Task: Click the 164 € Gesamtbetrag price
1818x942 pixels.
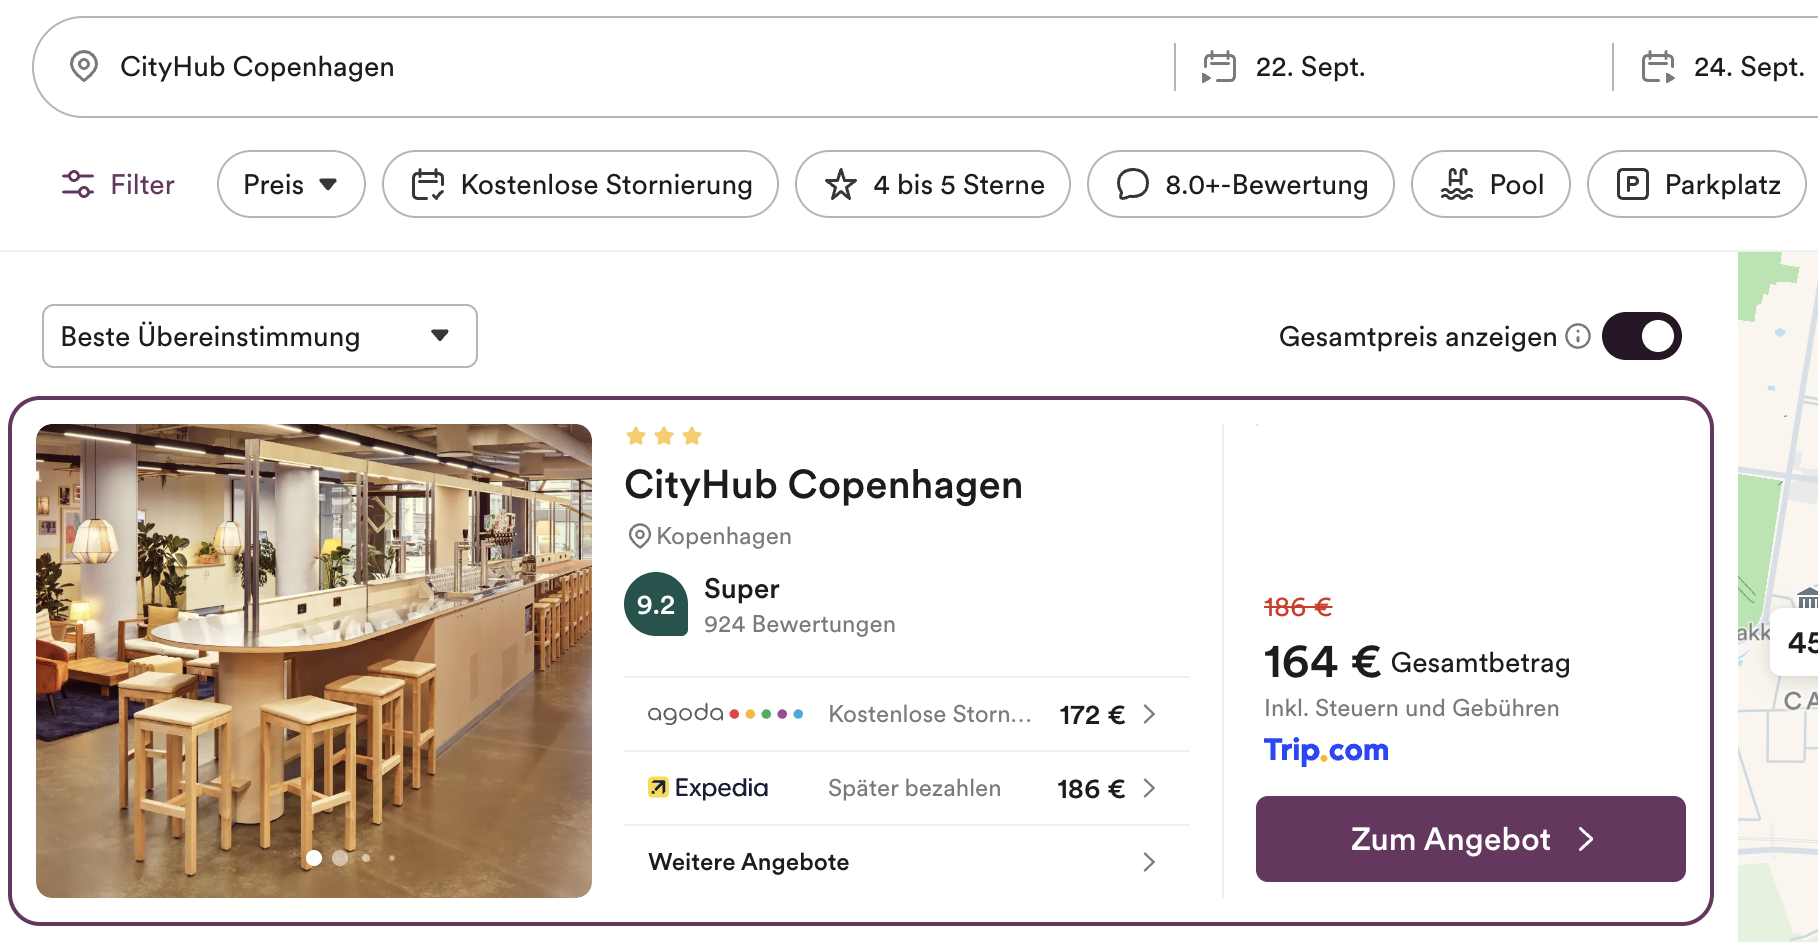Action: (1417, 662)
